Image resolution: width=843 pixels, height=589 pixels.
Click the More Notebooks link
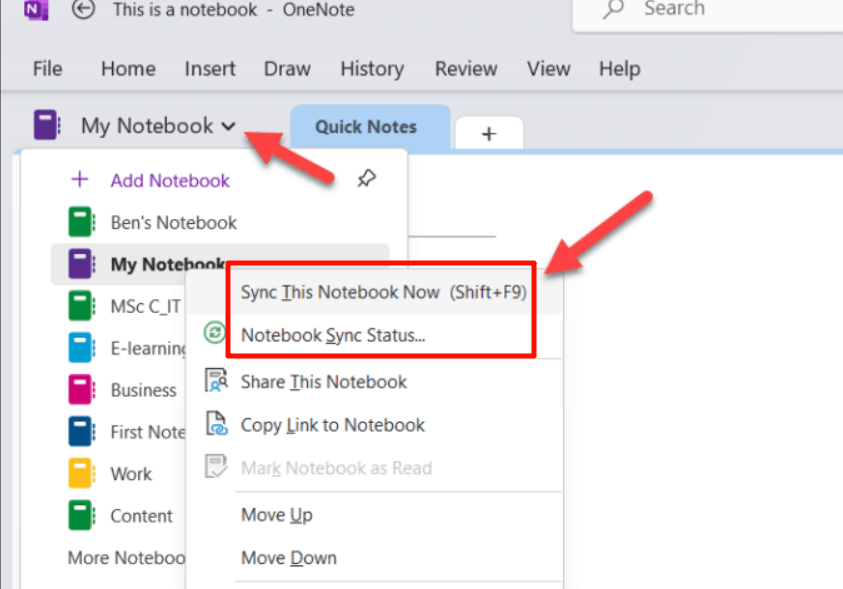click(x=126, y=558)
